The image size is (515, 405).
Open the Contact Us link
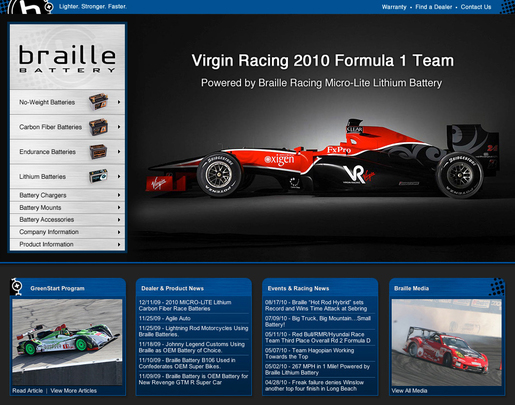[x=476, y=7]
